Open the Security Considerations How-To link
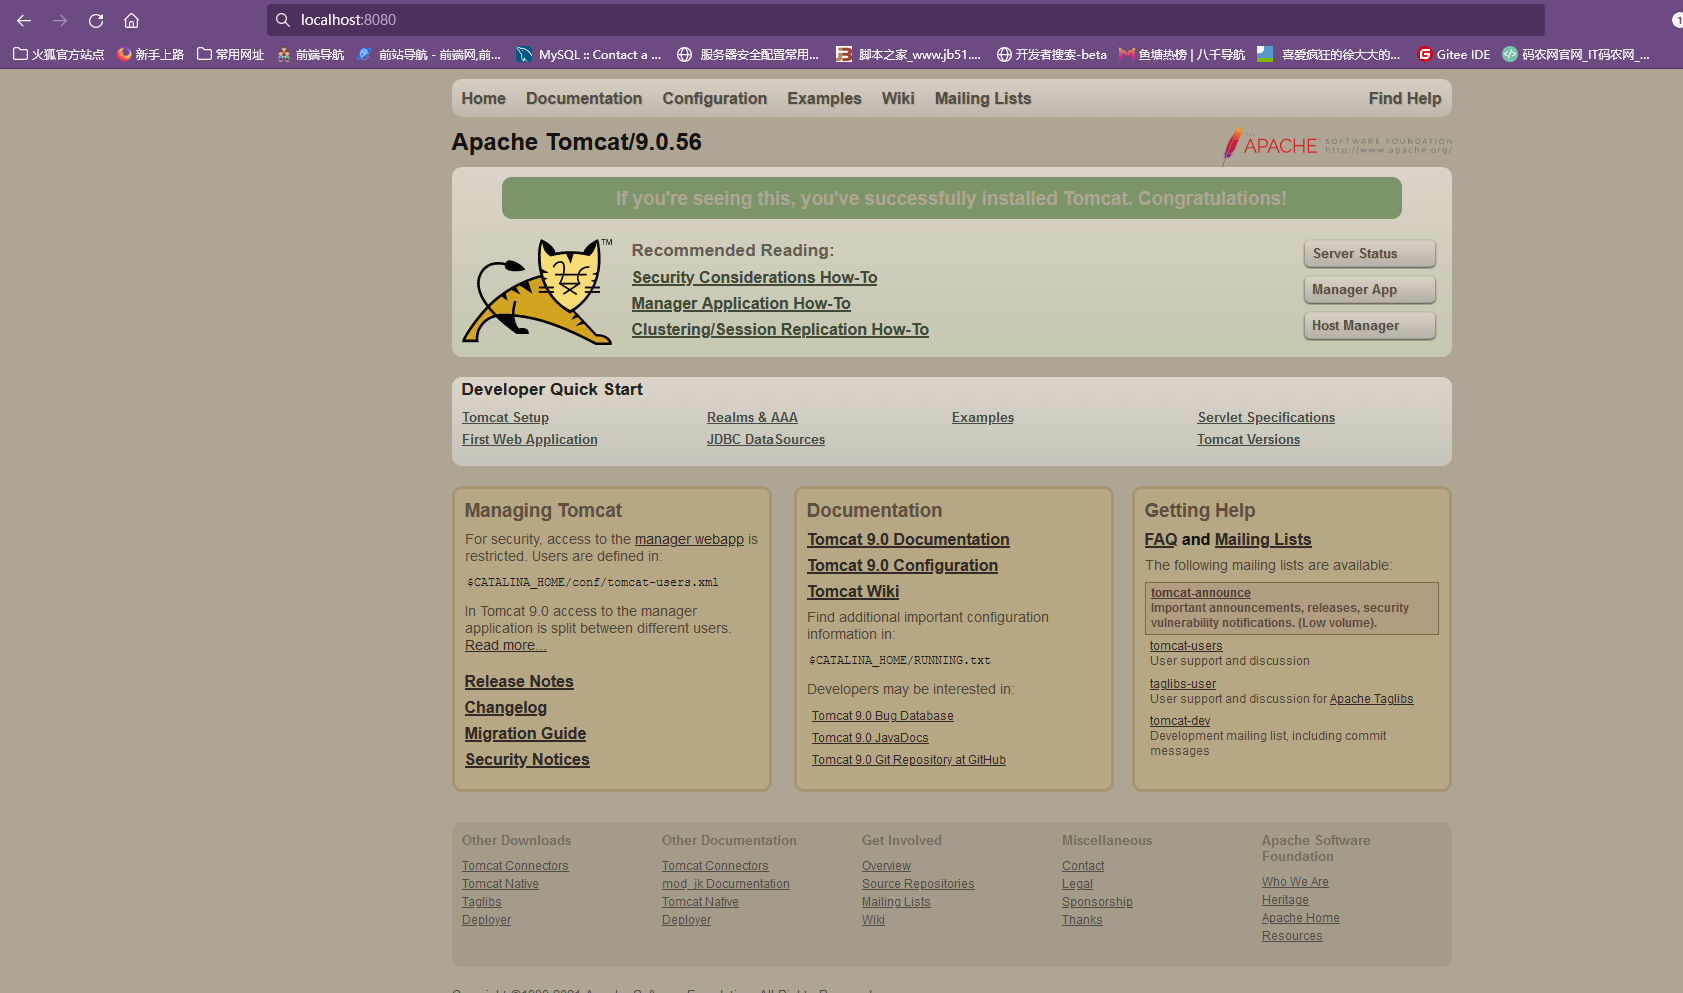 tap(753, 277)
